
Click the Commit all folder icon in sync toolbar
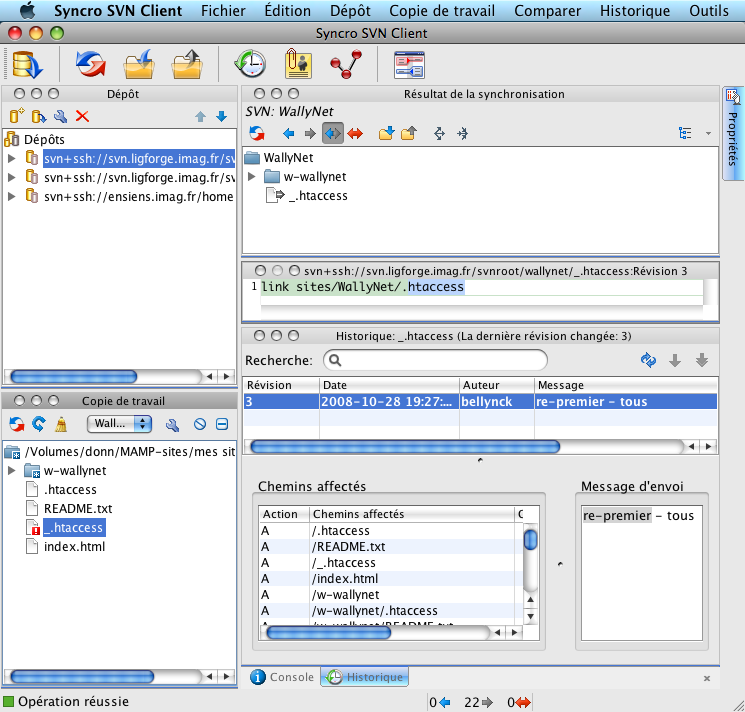[409, 133]
